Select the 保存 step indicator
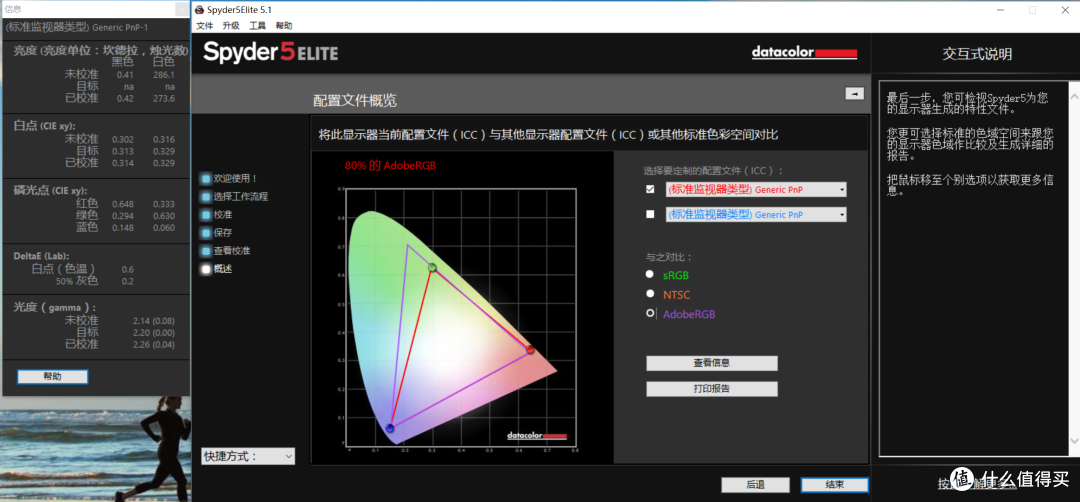 (x=206, y=233)
